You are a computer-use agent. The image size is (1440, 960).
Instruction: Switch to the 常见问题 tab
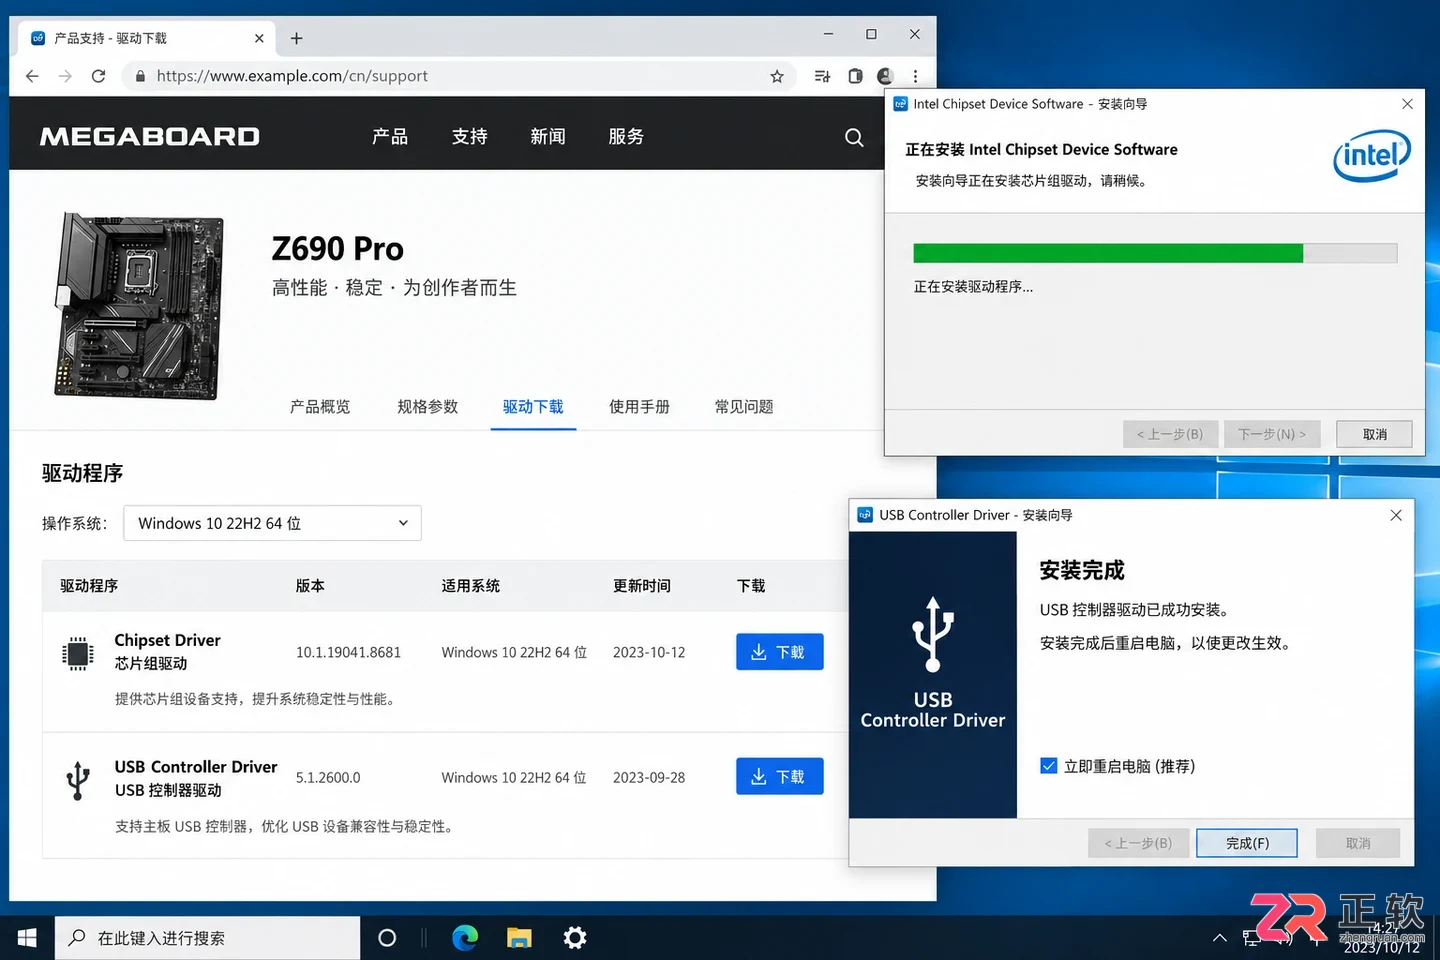click(x=744, y=407)
